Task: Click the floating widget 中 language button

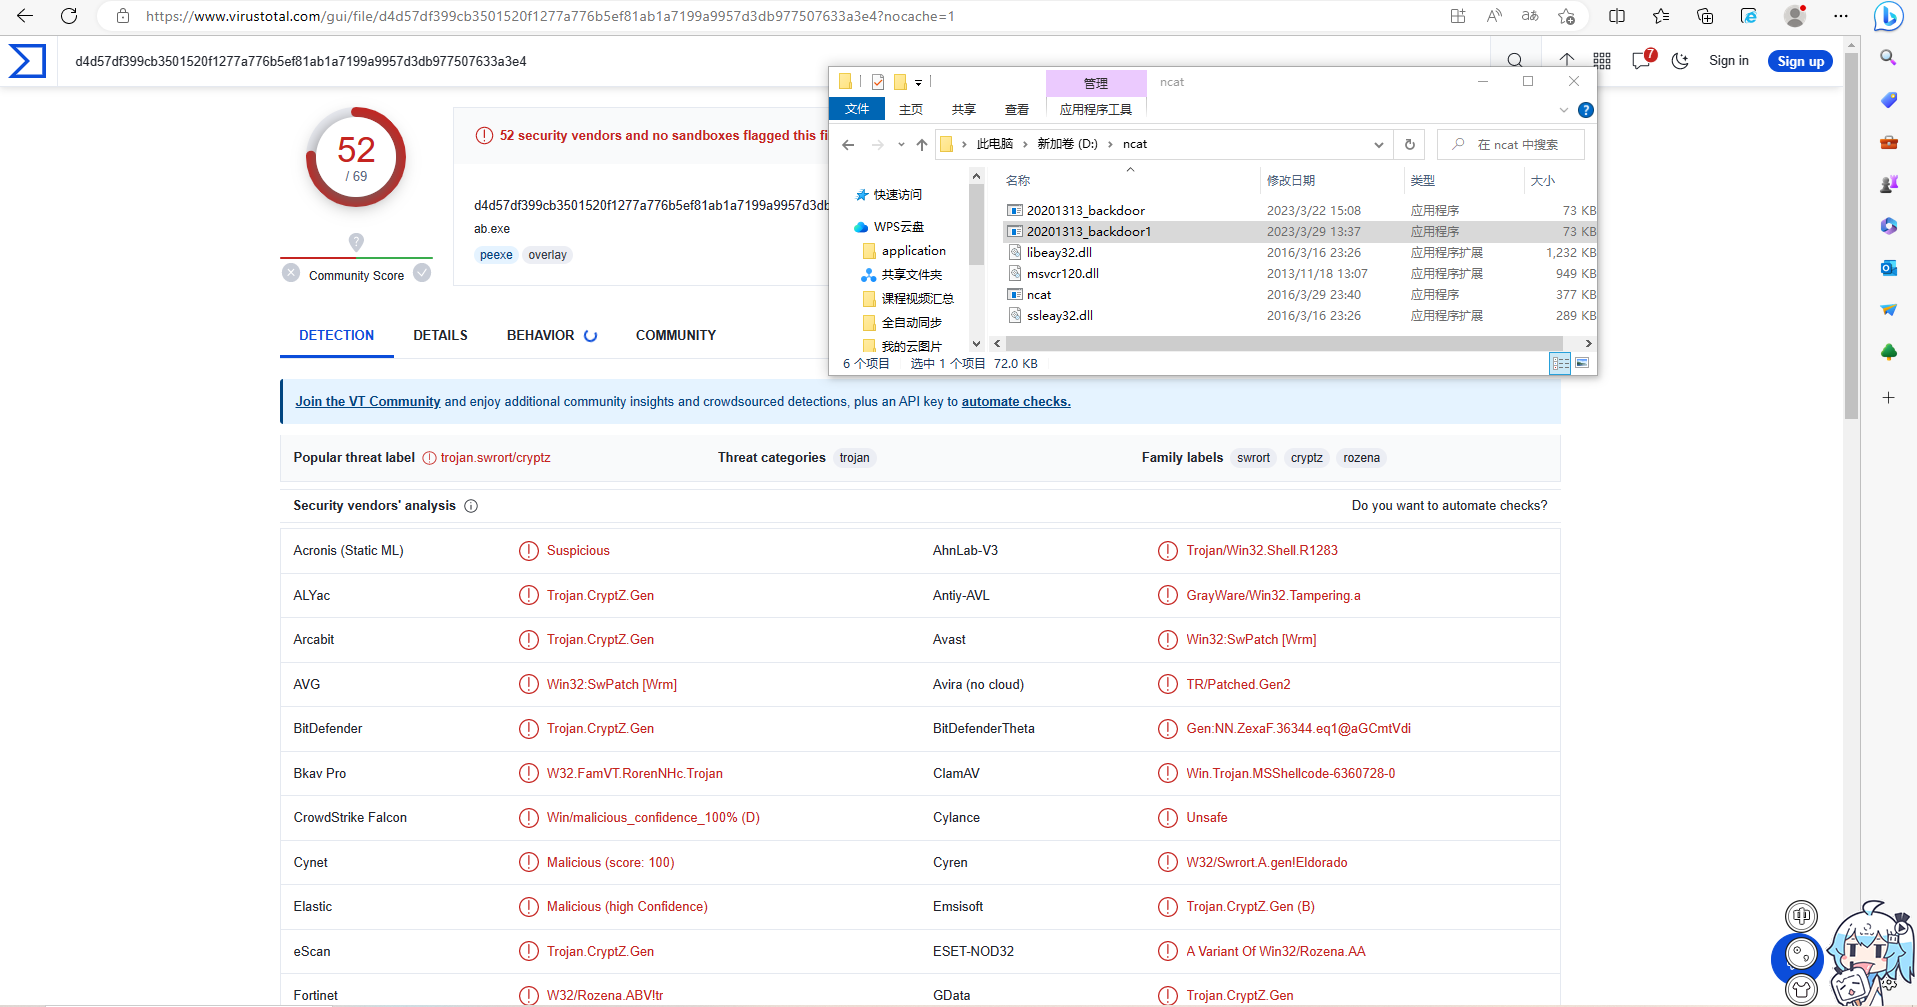Action: (x=1801, y=915)
